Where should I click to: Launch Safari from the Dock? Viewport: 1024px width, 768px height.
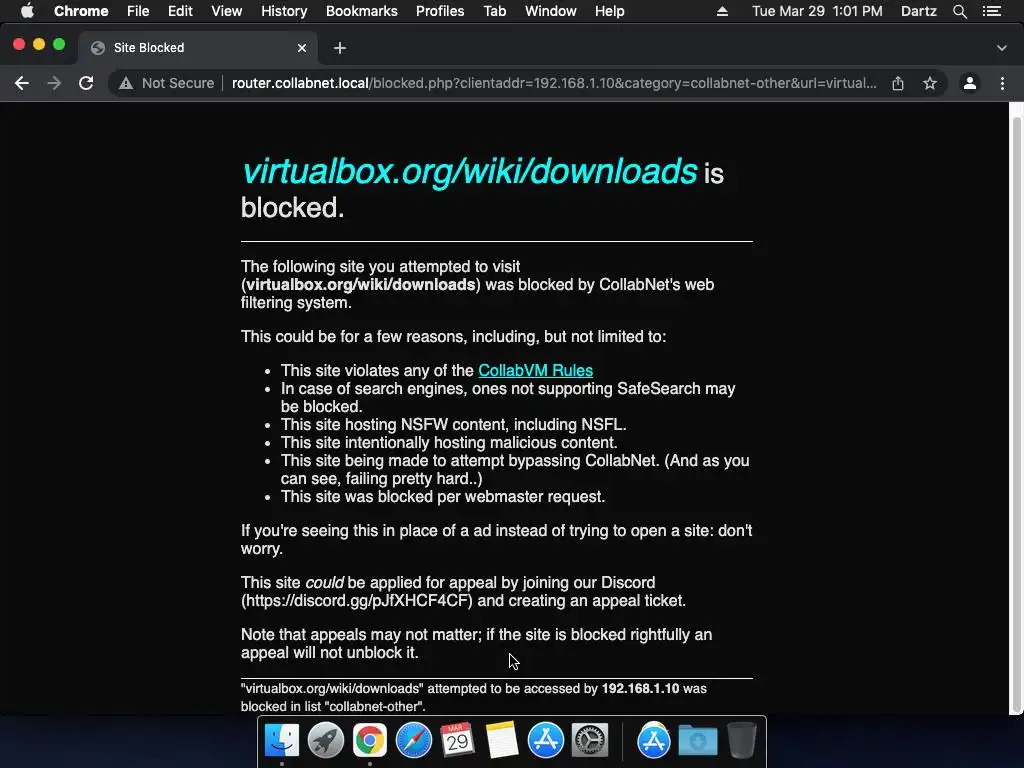point(413,740)
